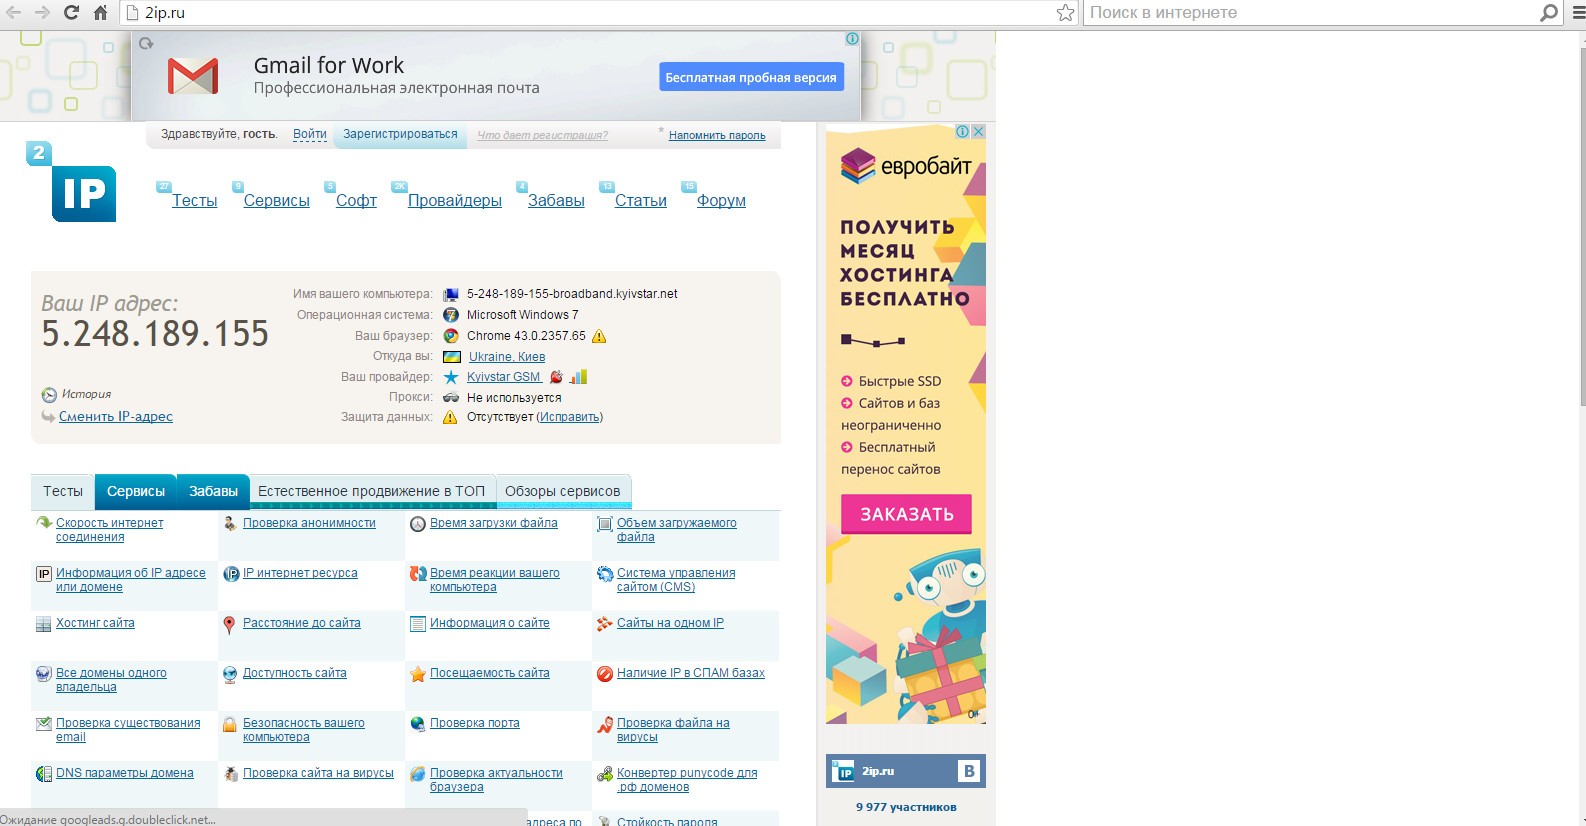Screen dimensions: 1586x826
Task: Bookmark page with star icon
Action: coord(1066,12)
